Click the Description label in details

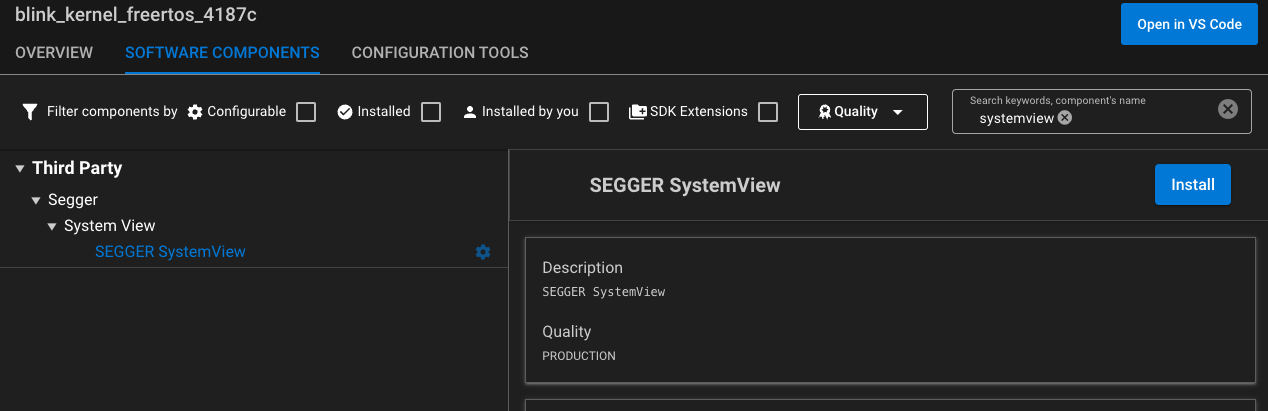[x=582, y=268]
